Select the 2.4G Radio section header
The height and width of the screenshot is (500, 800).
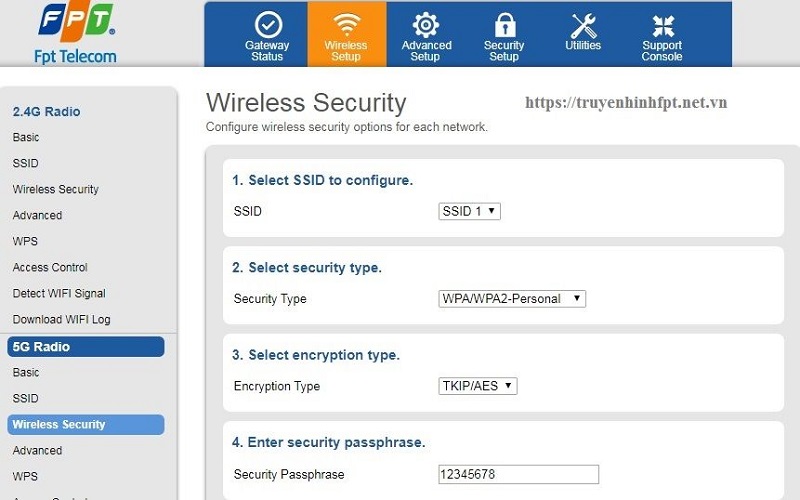tap(46, 112)
